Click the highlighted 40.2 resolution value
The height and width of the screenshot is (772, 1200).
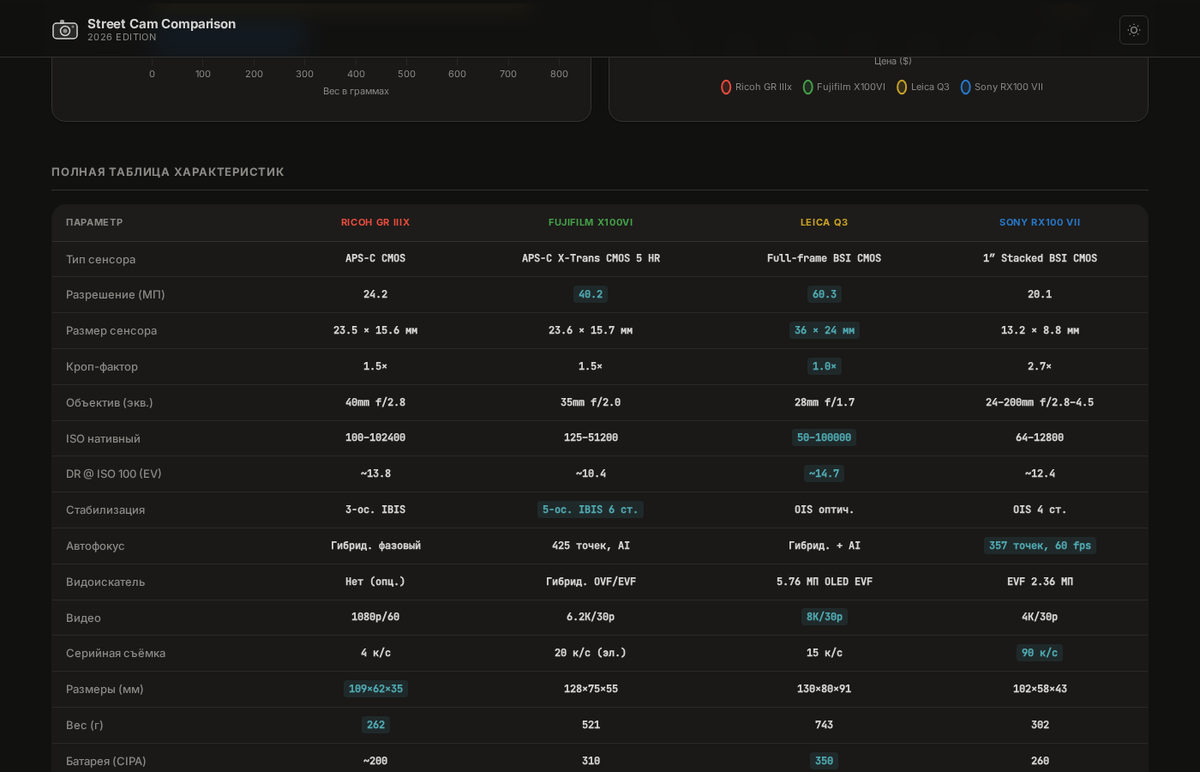[x=590, y=294]
